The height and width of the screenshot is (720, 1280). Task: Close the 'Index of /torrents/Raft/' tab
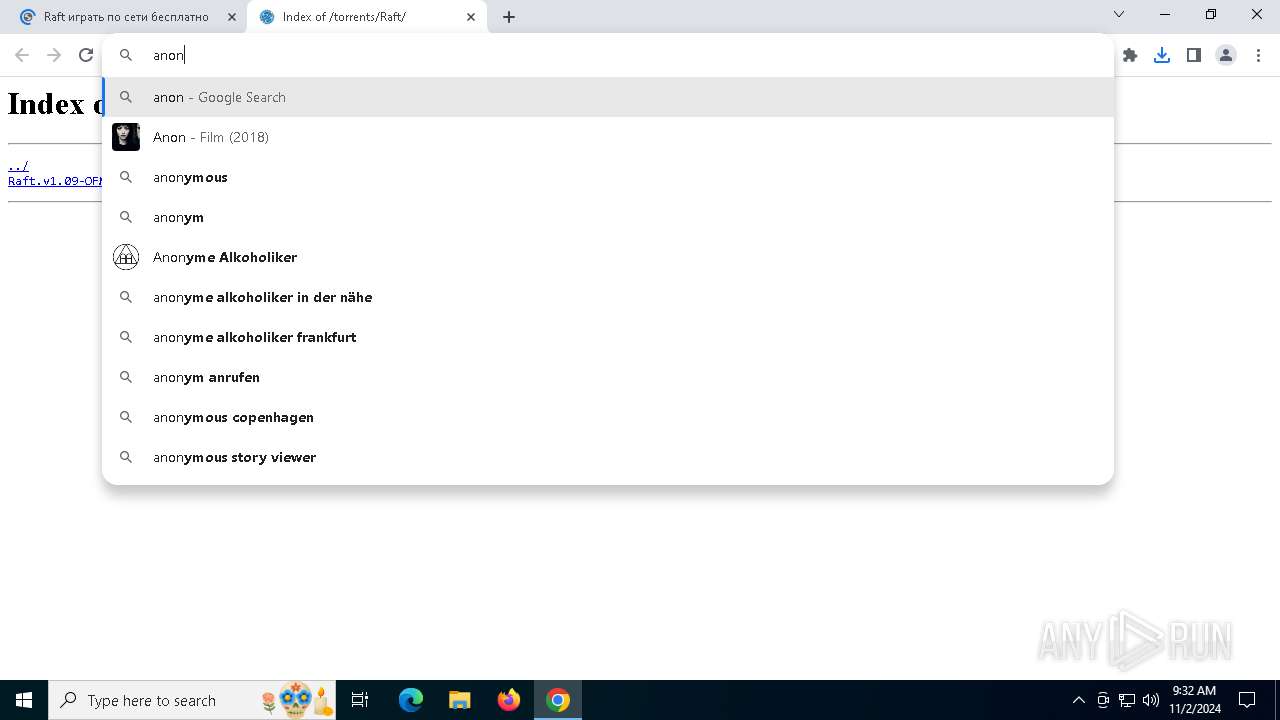(471, 17)
